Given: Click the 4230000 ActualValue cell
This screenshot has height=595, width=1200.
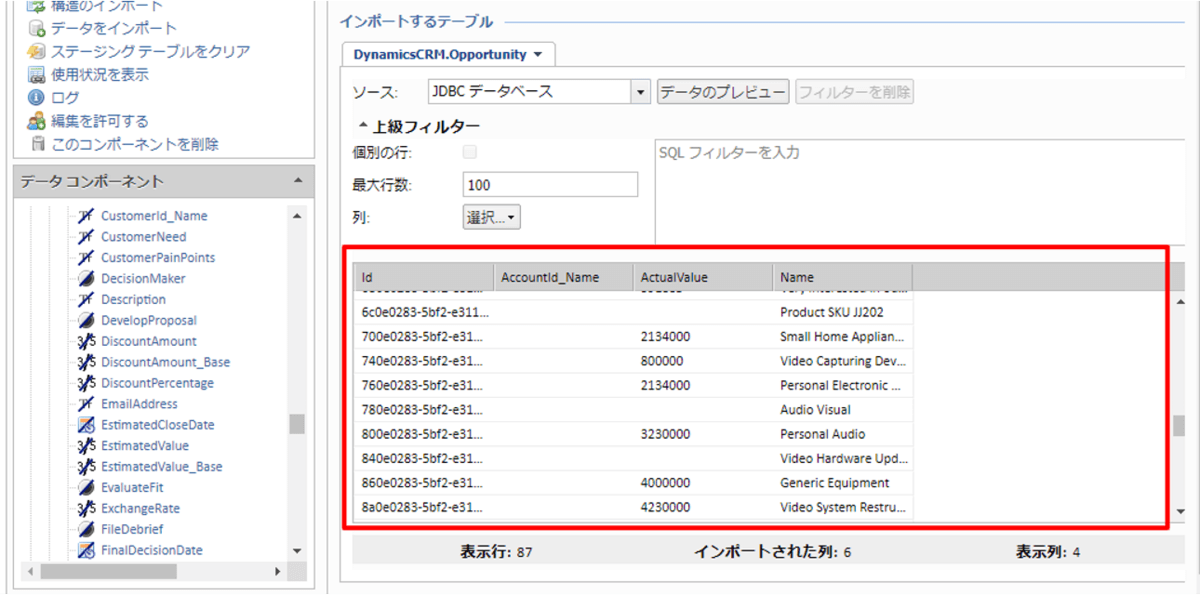Looking at the screenshot, I should pyautogui.click(x=703, y=507).
